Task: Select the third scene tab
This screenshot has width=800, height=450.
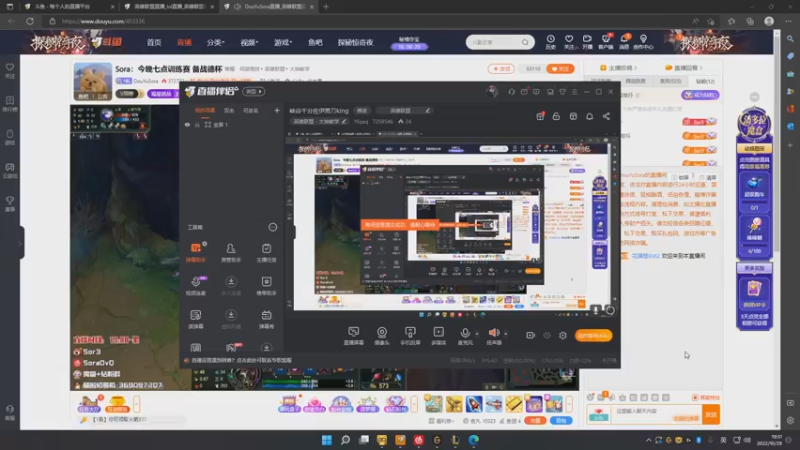Action: (250, 110)
